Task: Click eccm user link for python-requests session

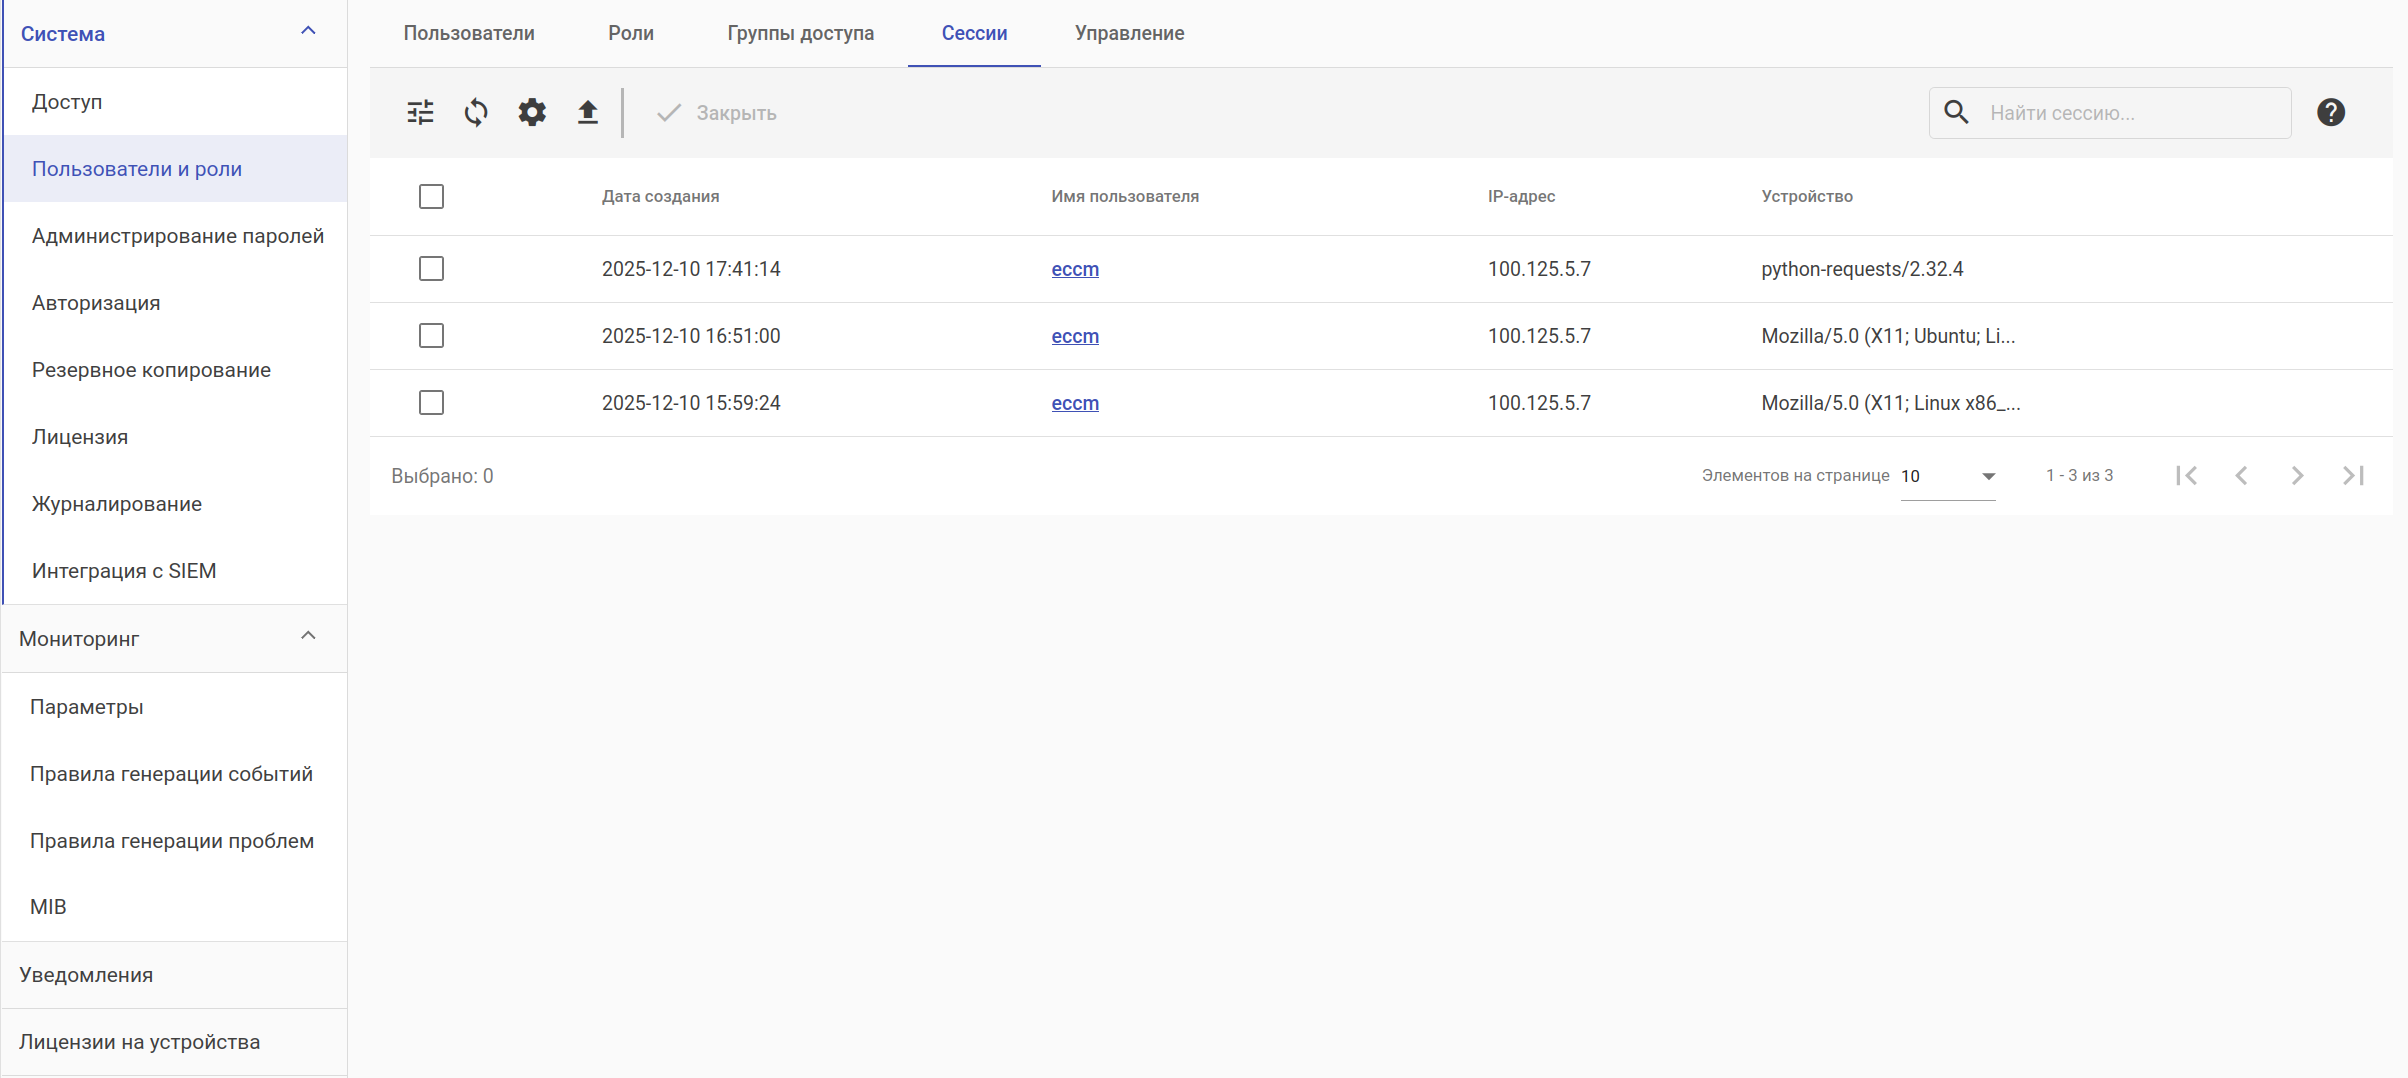Action: click(1075, 269)
